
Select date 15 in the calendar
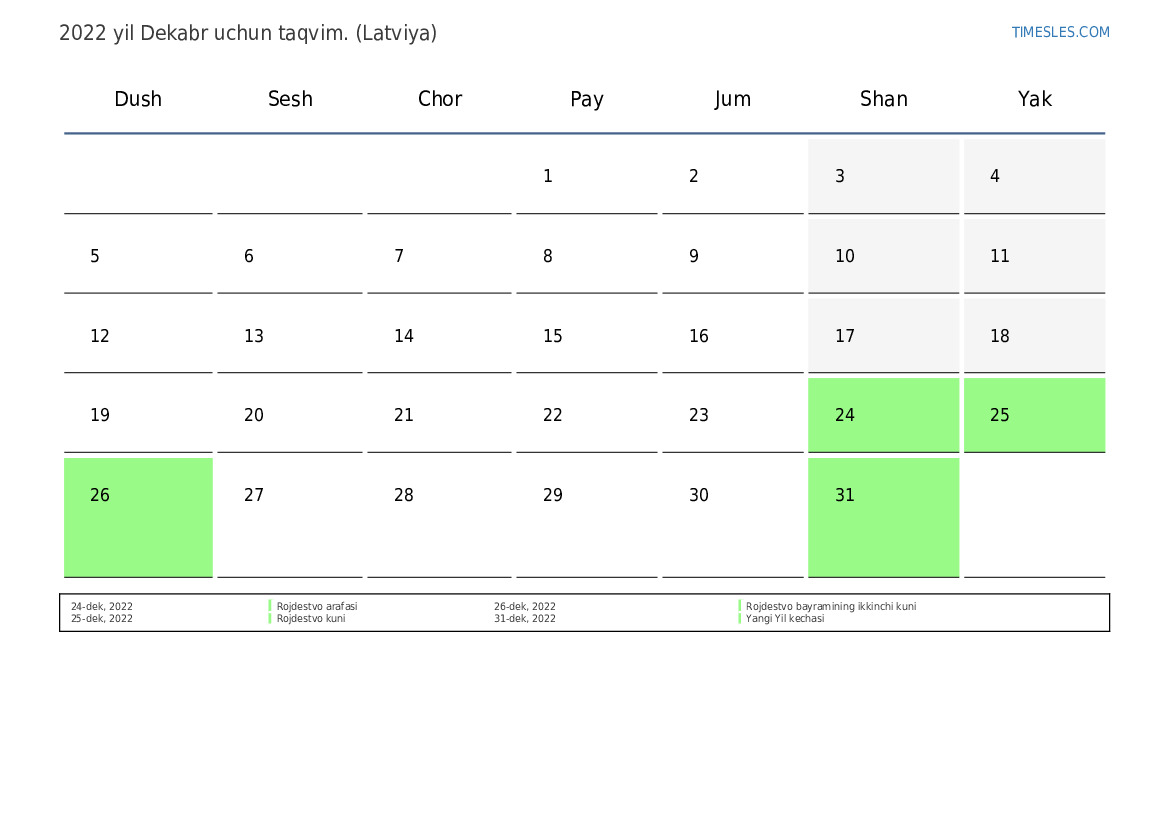click(x=553, y=336)
